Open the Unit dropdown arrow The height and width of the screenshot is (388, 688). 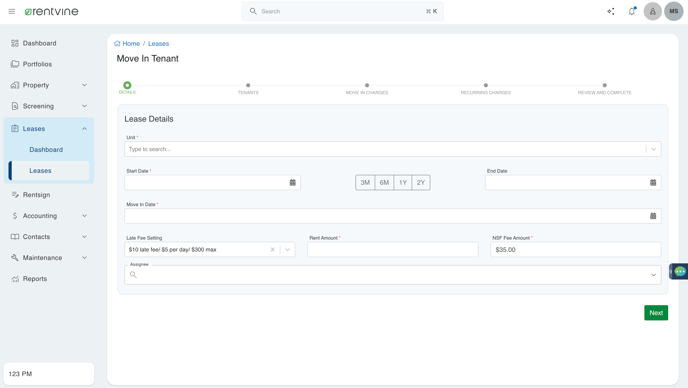[x=653, y=149]
